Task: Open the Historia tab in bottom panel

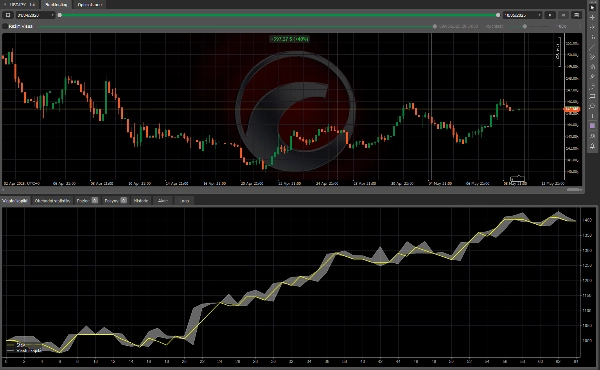Action: coord(141,200)
